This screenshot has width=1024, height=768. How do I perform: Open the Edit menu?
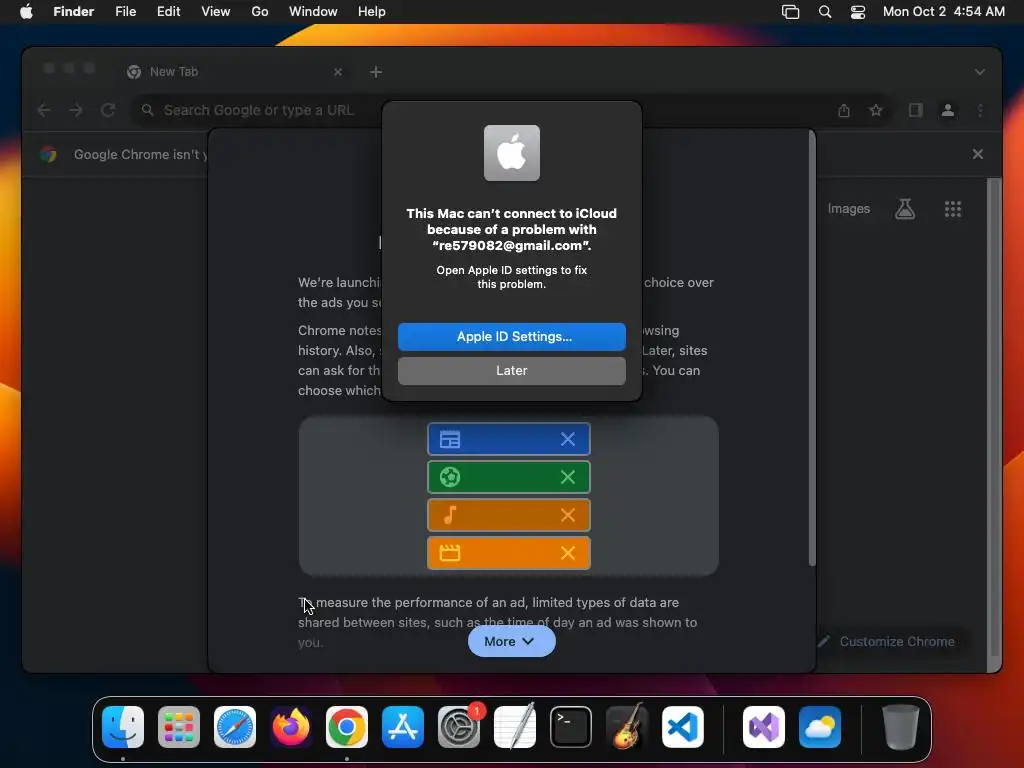pyautogui.click(x=168, y=12)
